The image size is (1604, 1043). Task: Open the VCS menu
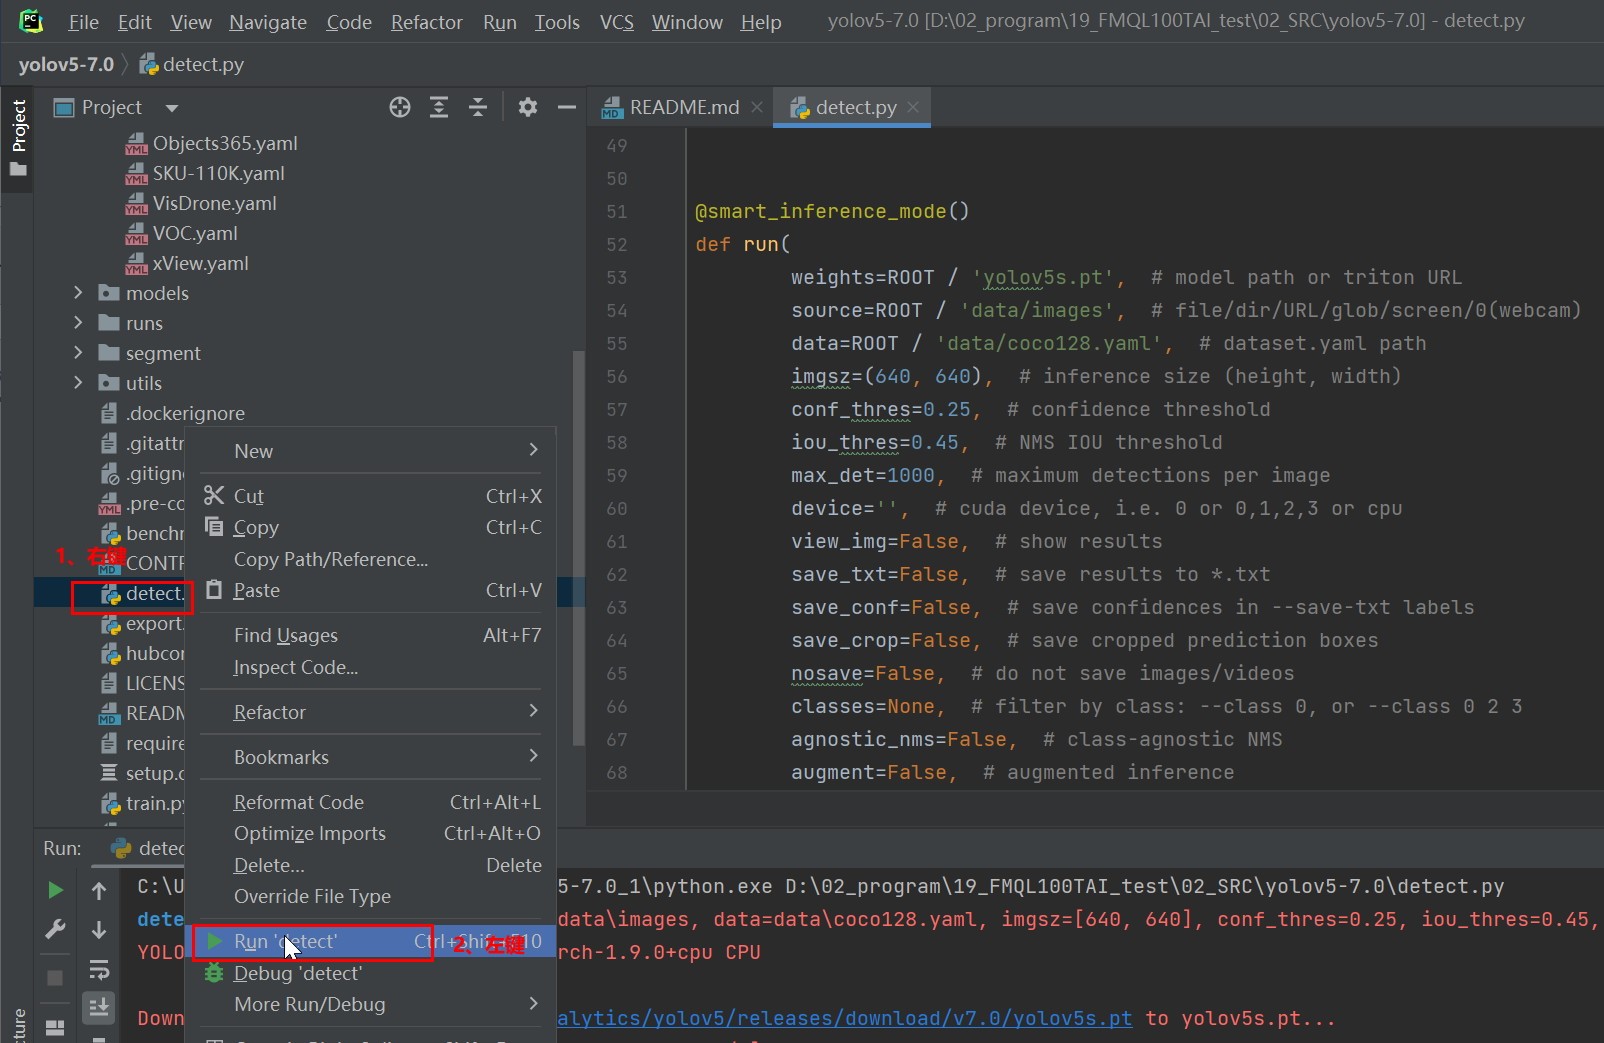point(616,22)
